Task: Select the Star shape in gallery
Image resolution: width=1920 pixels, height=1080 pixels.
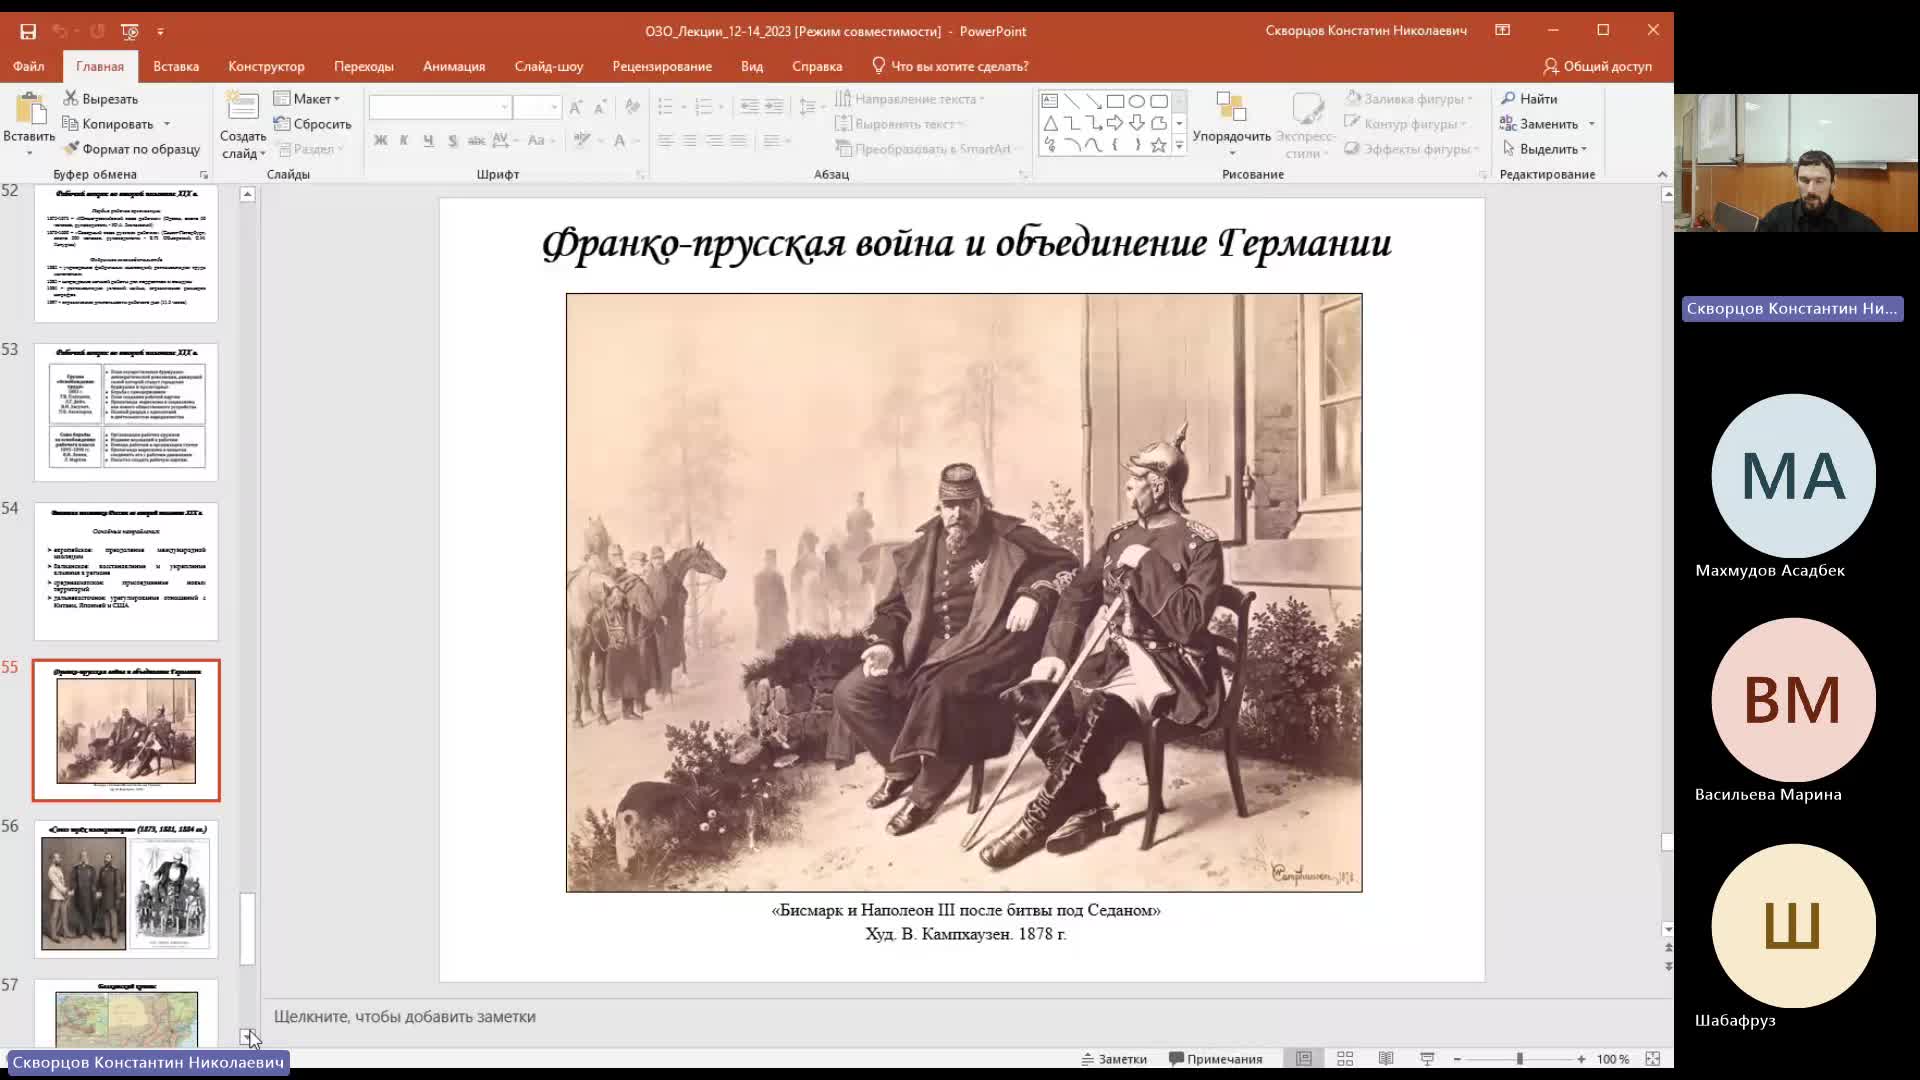Action: [1159, 145]
